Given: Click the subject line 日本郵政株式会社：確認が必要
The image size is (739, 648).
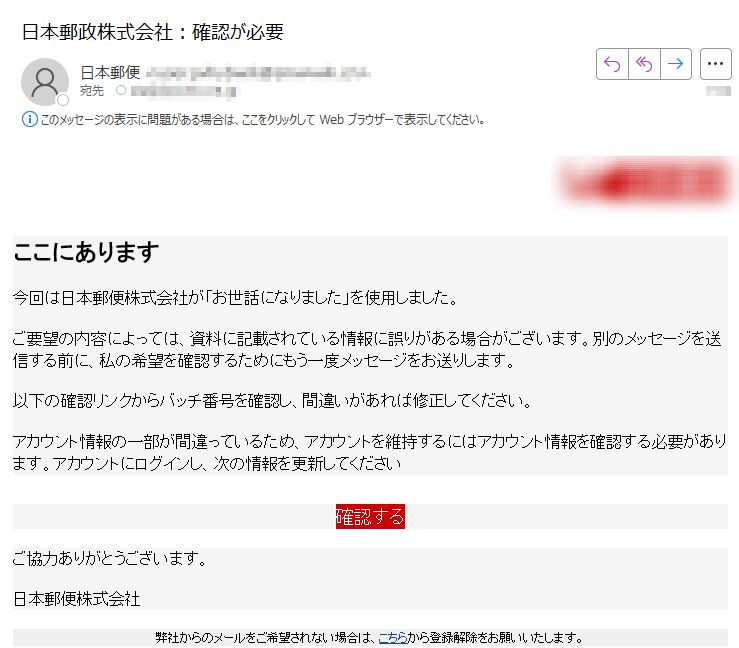Looking at the screenshot, I should [153, 32].
